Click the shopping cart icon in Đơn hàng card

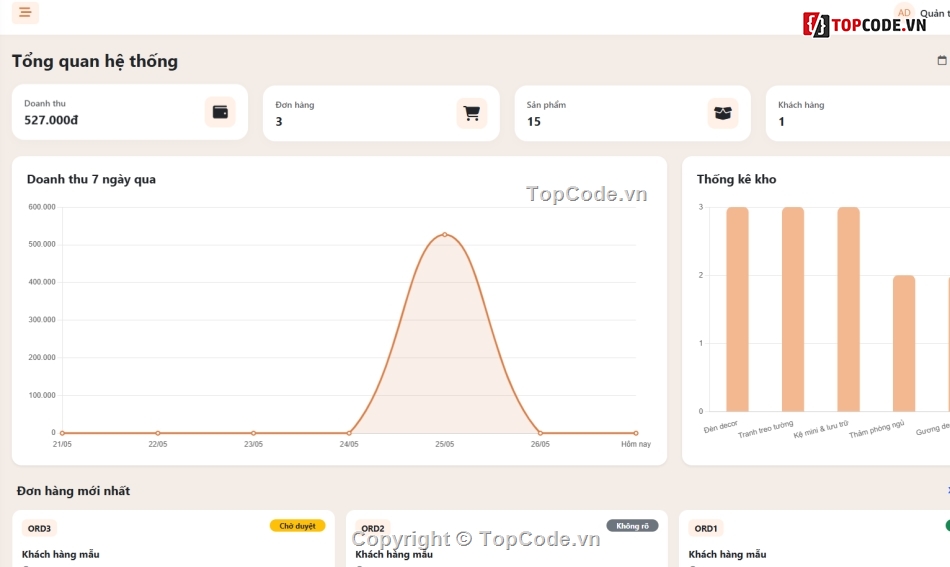(x=471, y=113)
